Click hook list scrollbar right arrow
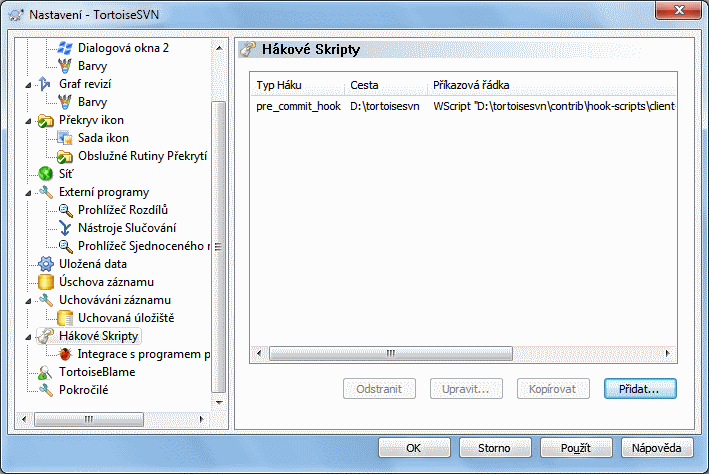The width and height of the screenshot is (709, 474). pyautogui.click(x=668, y=353)
